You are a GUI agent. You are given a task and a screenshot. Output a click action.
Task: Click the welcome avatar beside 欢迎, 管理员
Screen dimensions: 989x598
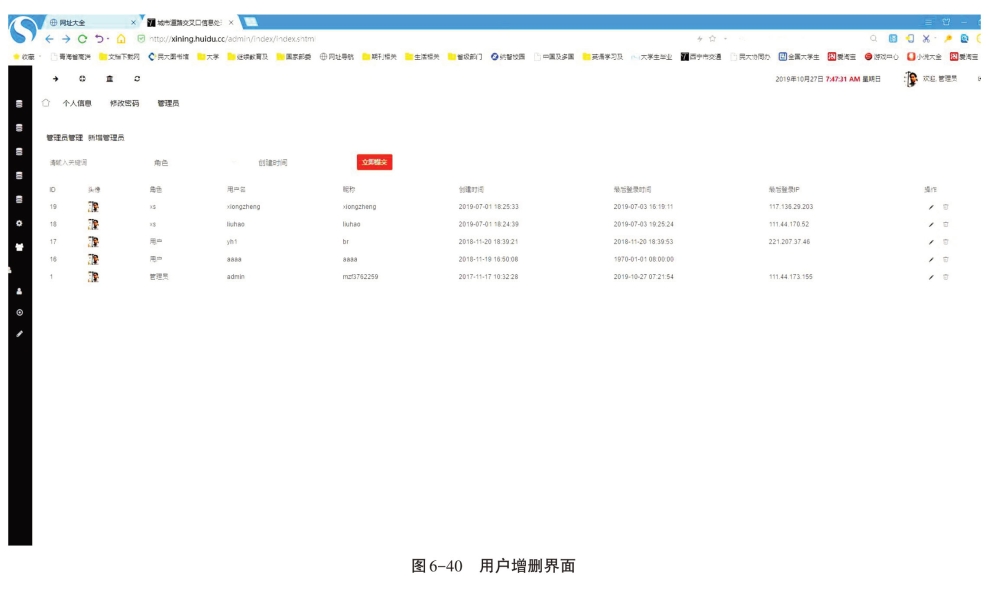[911, 79]
